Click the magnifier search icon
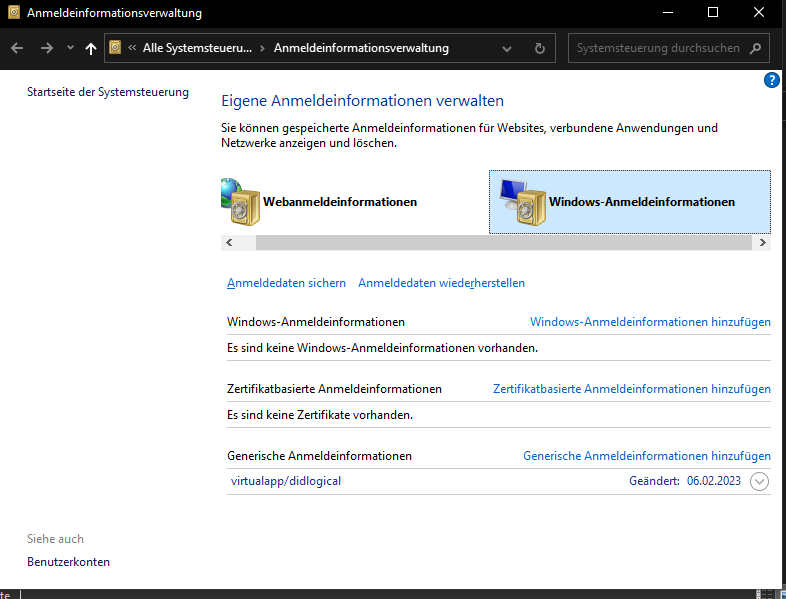 pyautogui.click(x=755, y=48)
